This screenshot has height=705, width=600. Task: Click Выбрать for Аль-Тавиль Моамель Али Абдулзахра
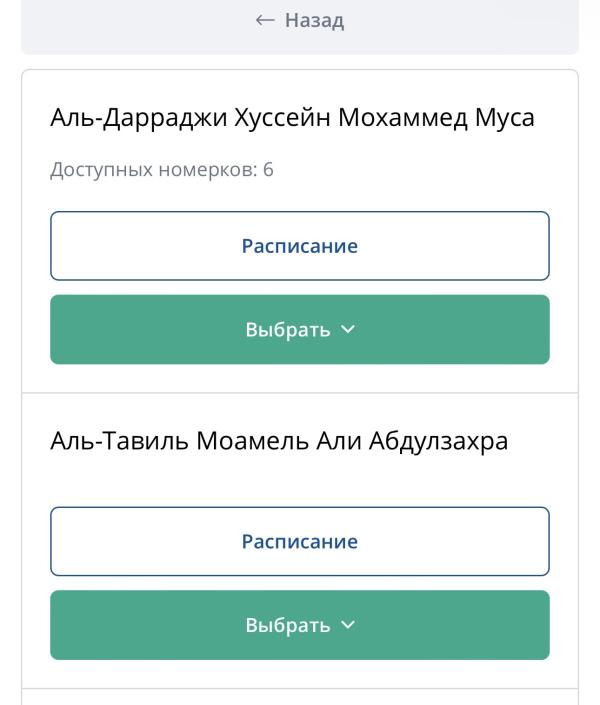pos(300,625)
